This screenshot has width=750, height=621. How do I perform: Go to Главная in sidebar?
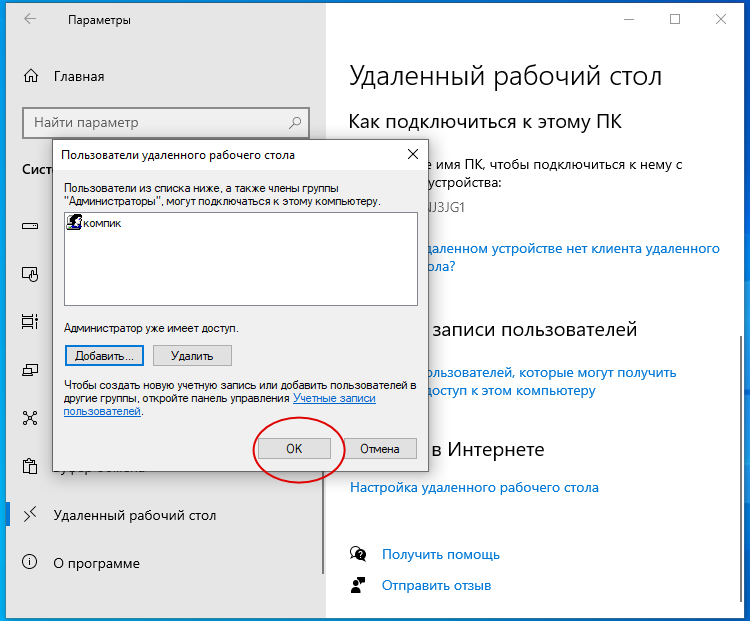click(79, 77)
